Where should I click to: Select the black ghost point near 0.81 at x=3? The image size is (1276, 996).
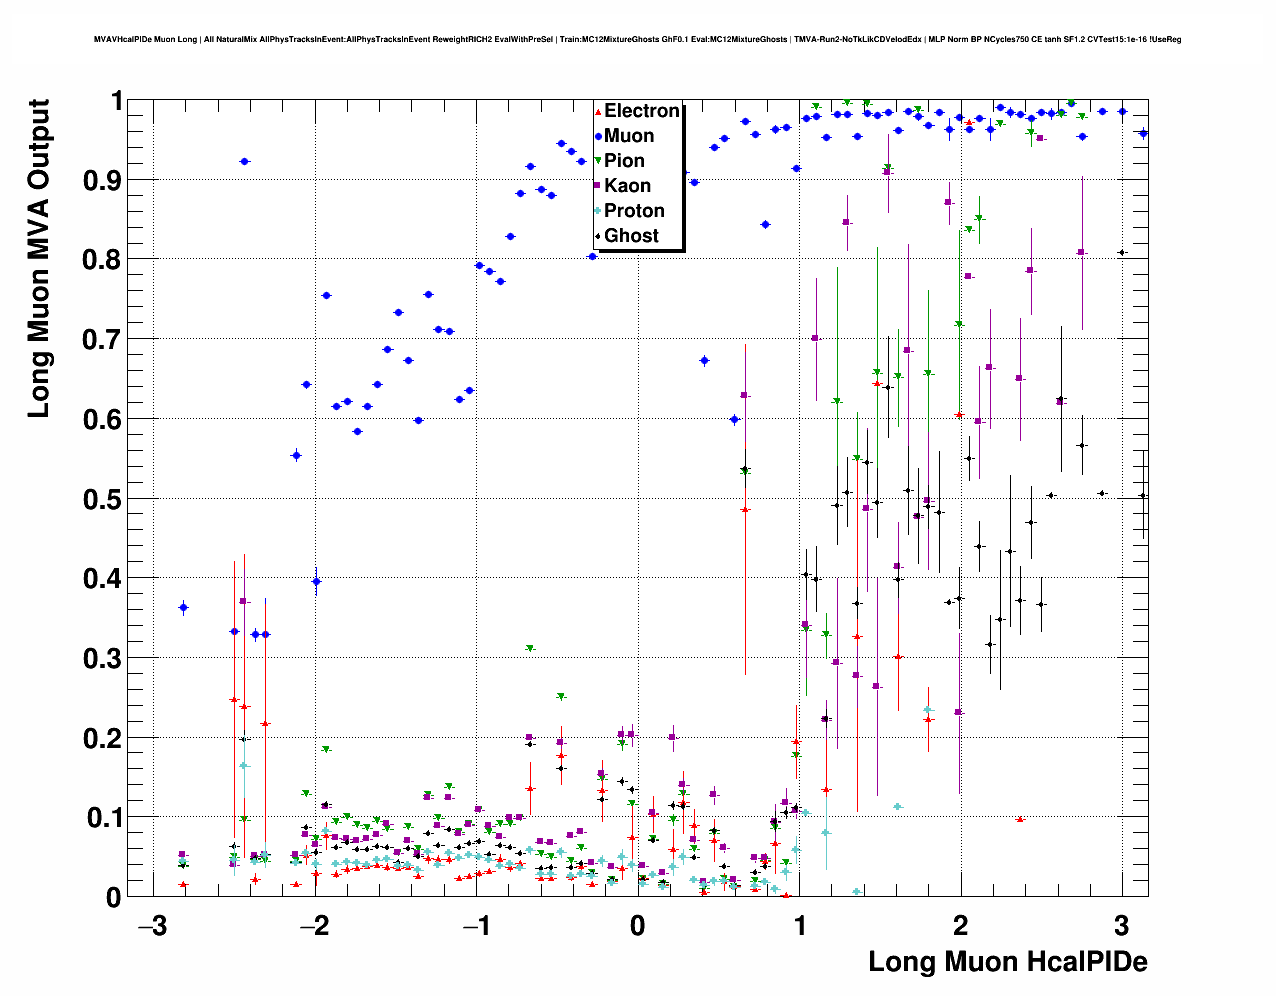point(1122,253)
